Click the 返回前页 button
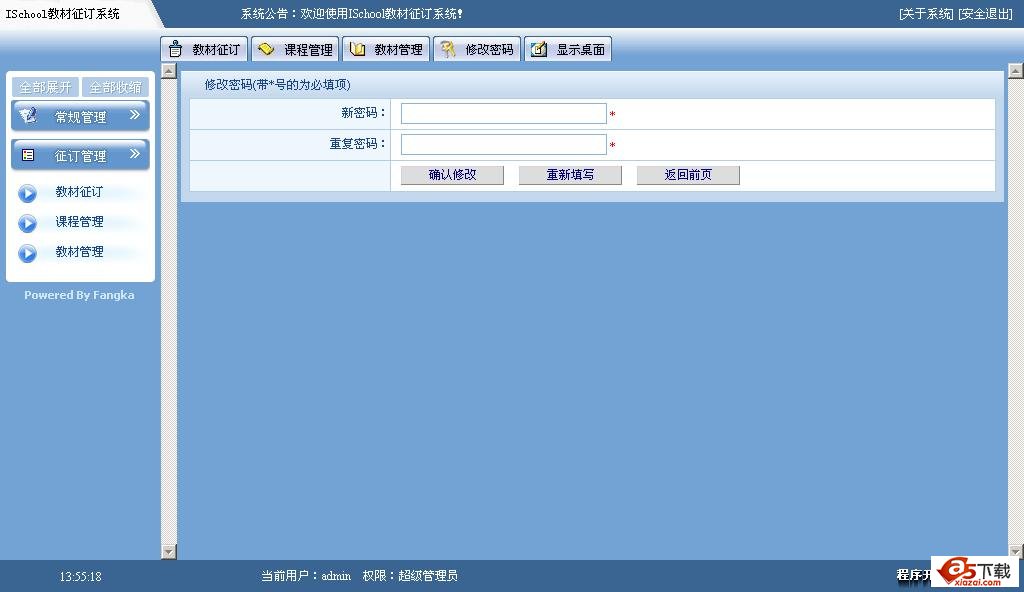 click(688, 174)
